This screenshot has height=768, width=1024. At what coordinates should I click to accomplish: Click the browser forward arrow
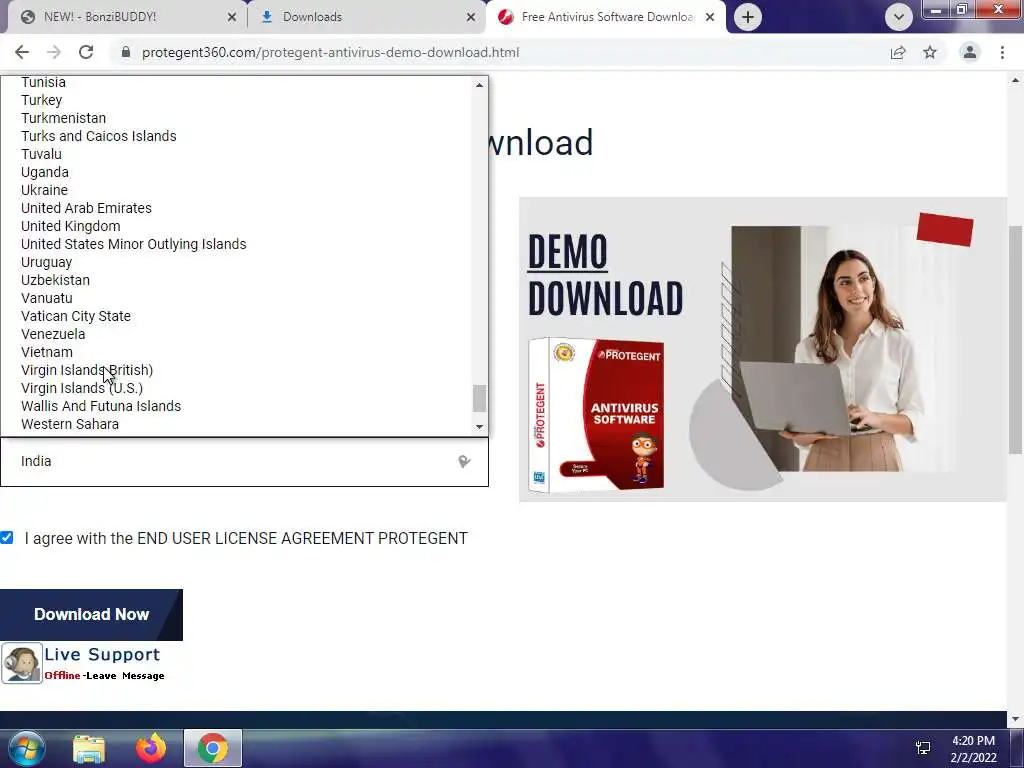coord(54,52)
